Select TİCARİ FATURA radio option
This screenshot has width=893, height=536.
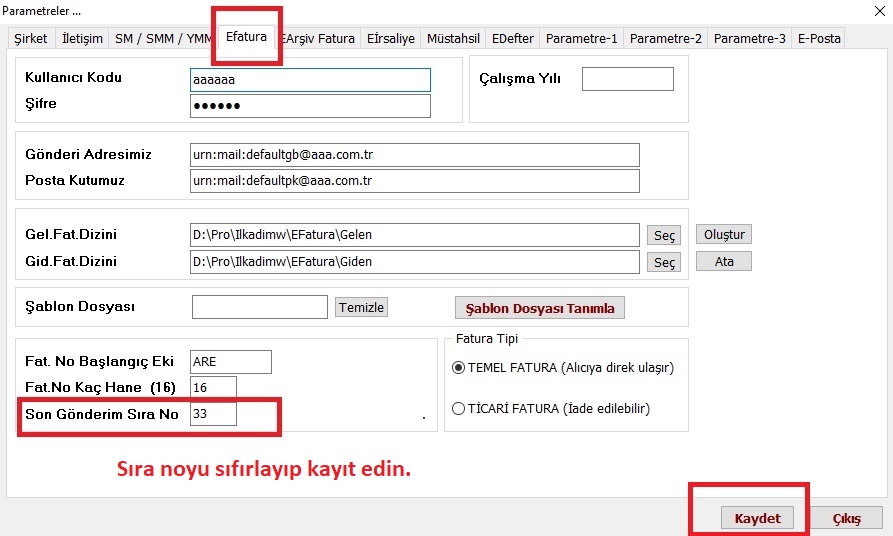tap(459, 408)
